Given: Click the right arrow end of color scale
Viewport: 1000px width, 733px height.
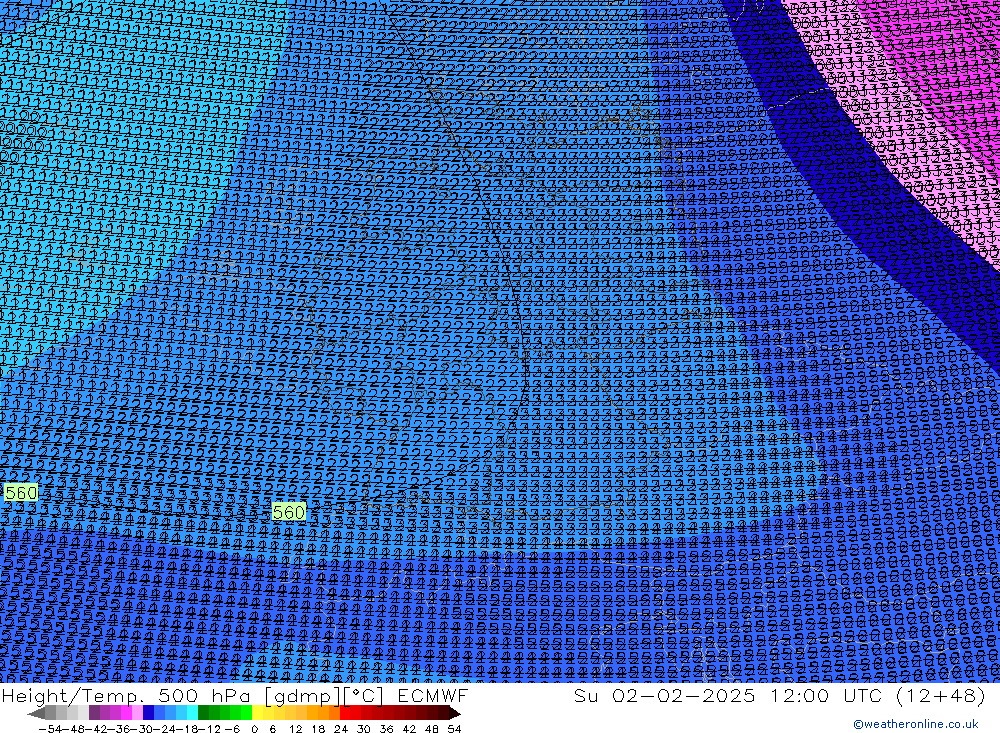Looking at the screenshot, I should [455, 713].
